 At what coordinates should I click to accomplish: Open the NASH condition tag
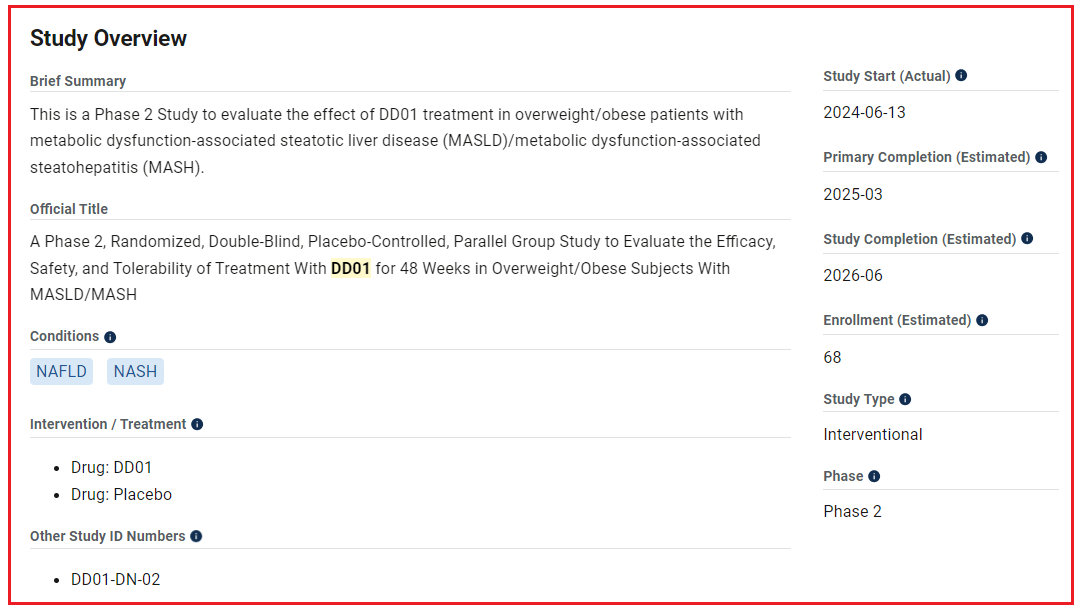[135, 372]
